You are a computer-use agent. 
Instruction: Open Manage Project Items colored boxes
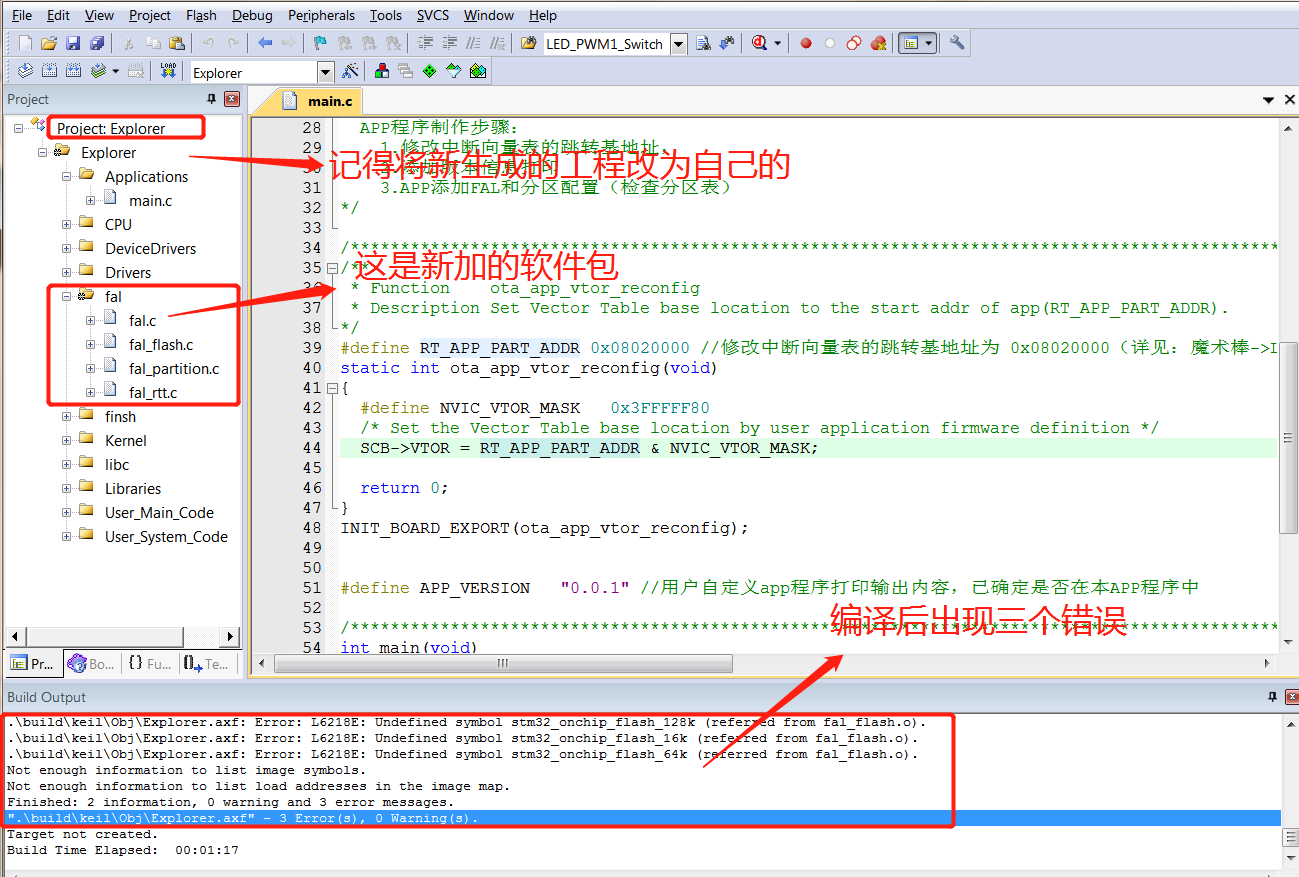coord(381,72)
